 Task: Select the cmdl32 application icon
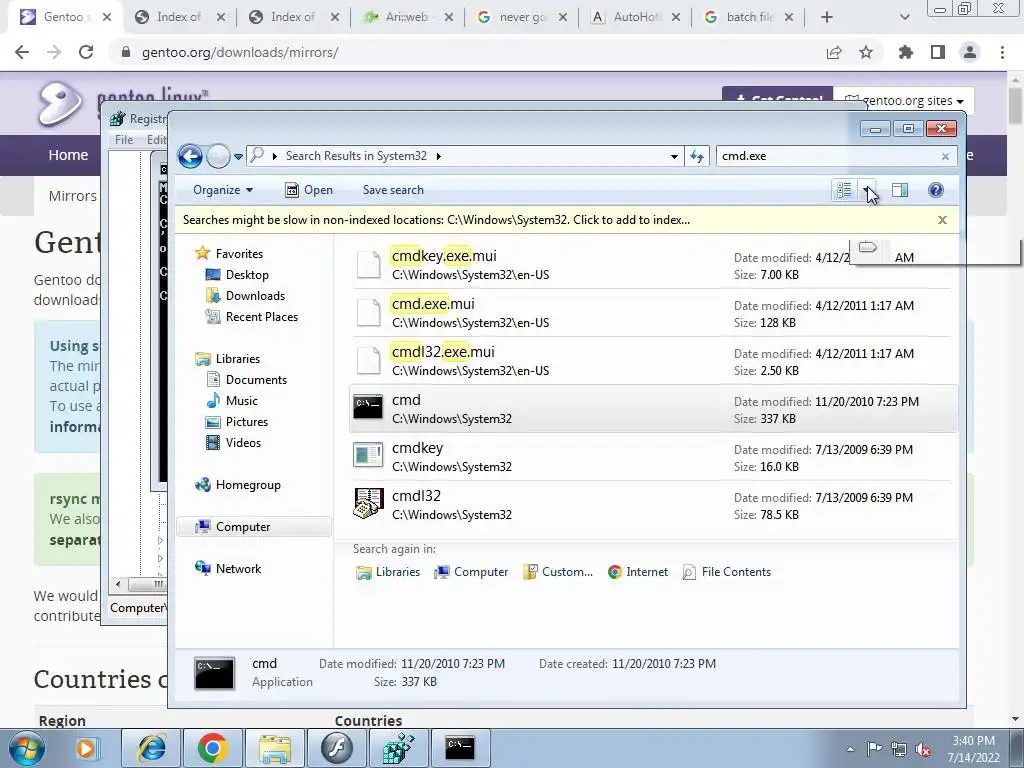368,504
